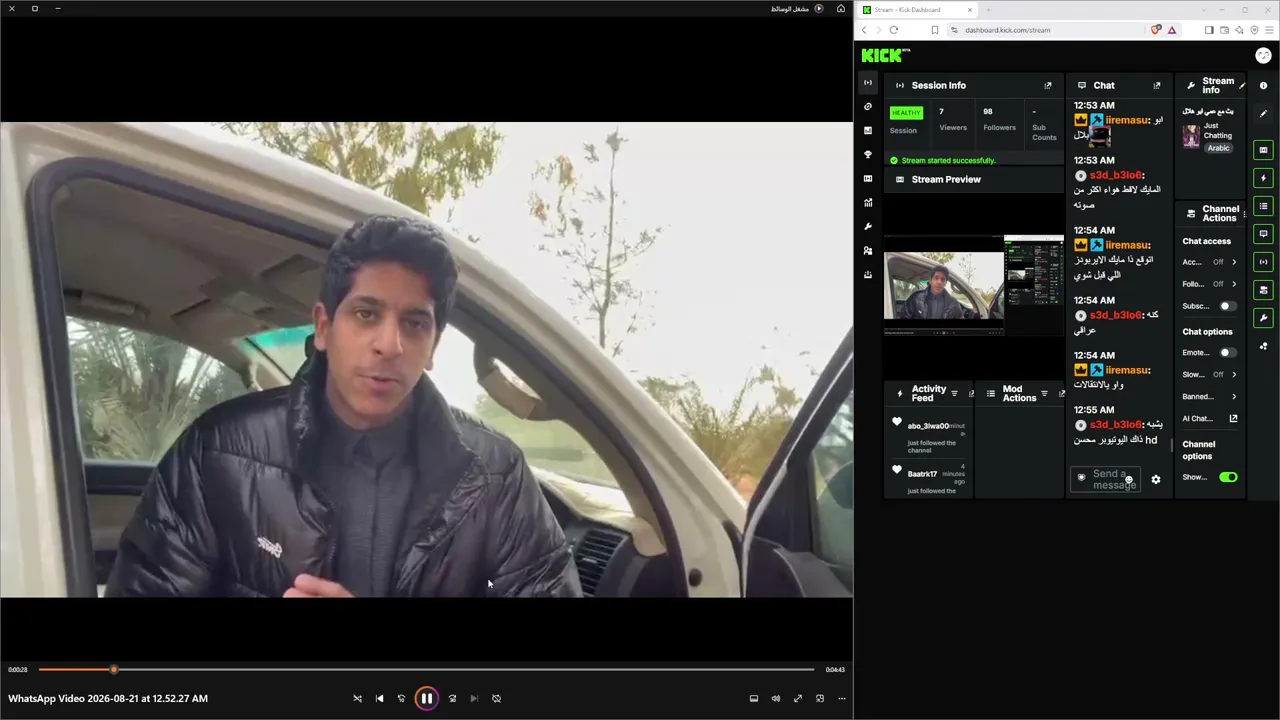This screenshot has height=720, width=1280.
Task: Open the media player volume control
Action: point(776,698)
